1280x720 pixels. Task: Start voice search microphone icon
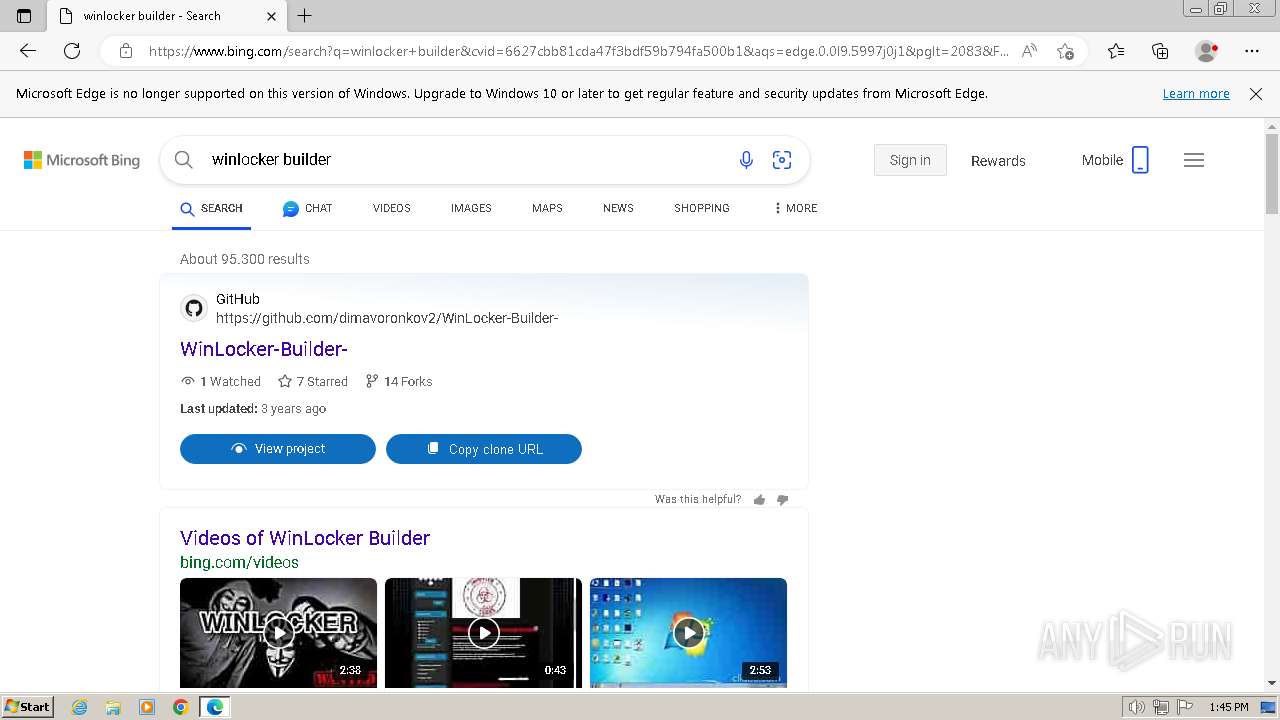point(746,160)
